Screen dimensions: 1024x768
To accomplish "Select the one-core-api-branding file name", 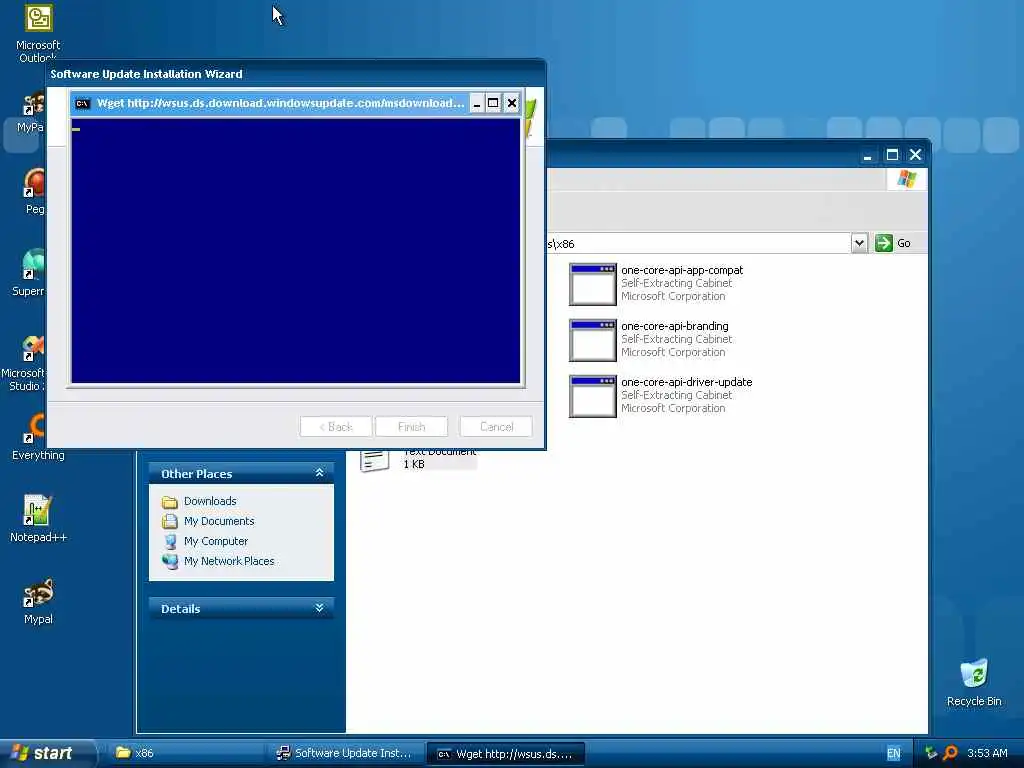I will coord(675,326).
